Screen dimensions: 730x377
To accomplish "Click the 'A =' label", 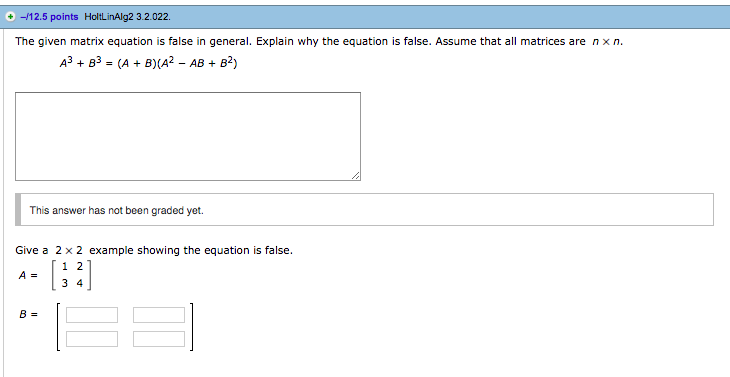I will (28, 276).
